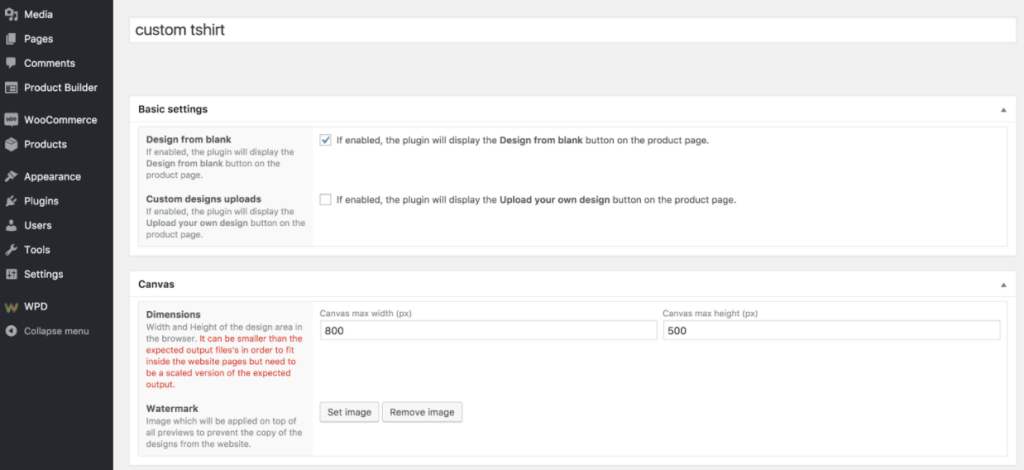Click the Pages icon in sidebar
The image size is (1024, 470).
coord(11,39)
